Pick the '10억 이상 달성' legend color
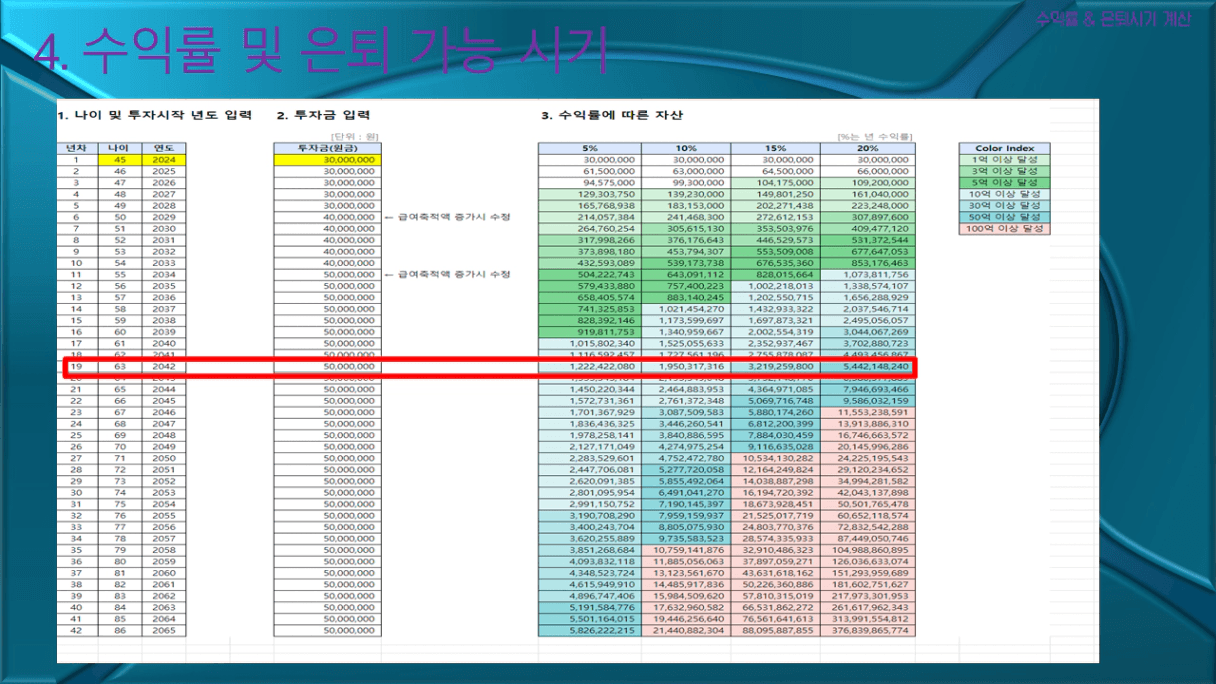Screen dimensions: 1216x684 coord(1004,194)
